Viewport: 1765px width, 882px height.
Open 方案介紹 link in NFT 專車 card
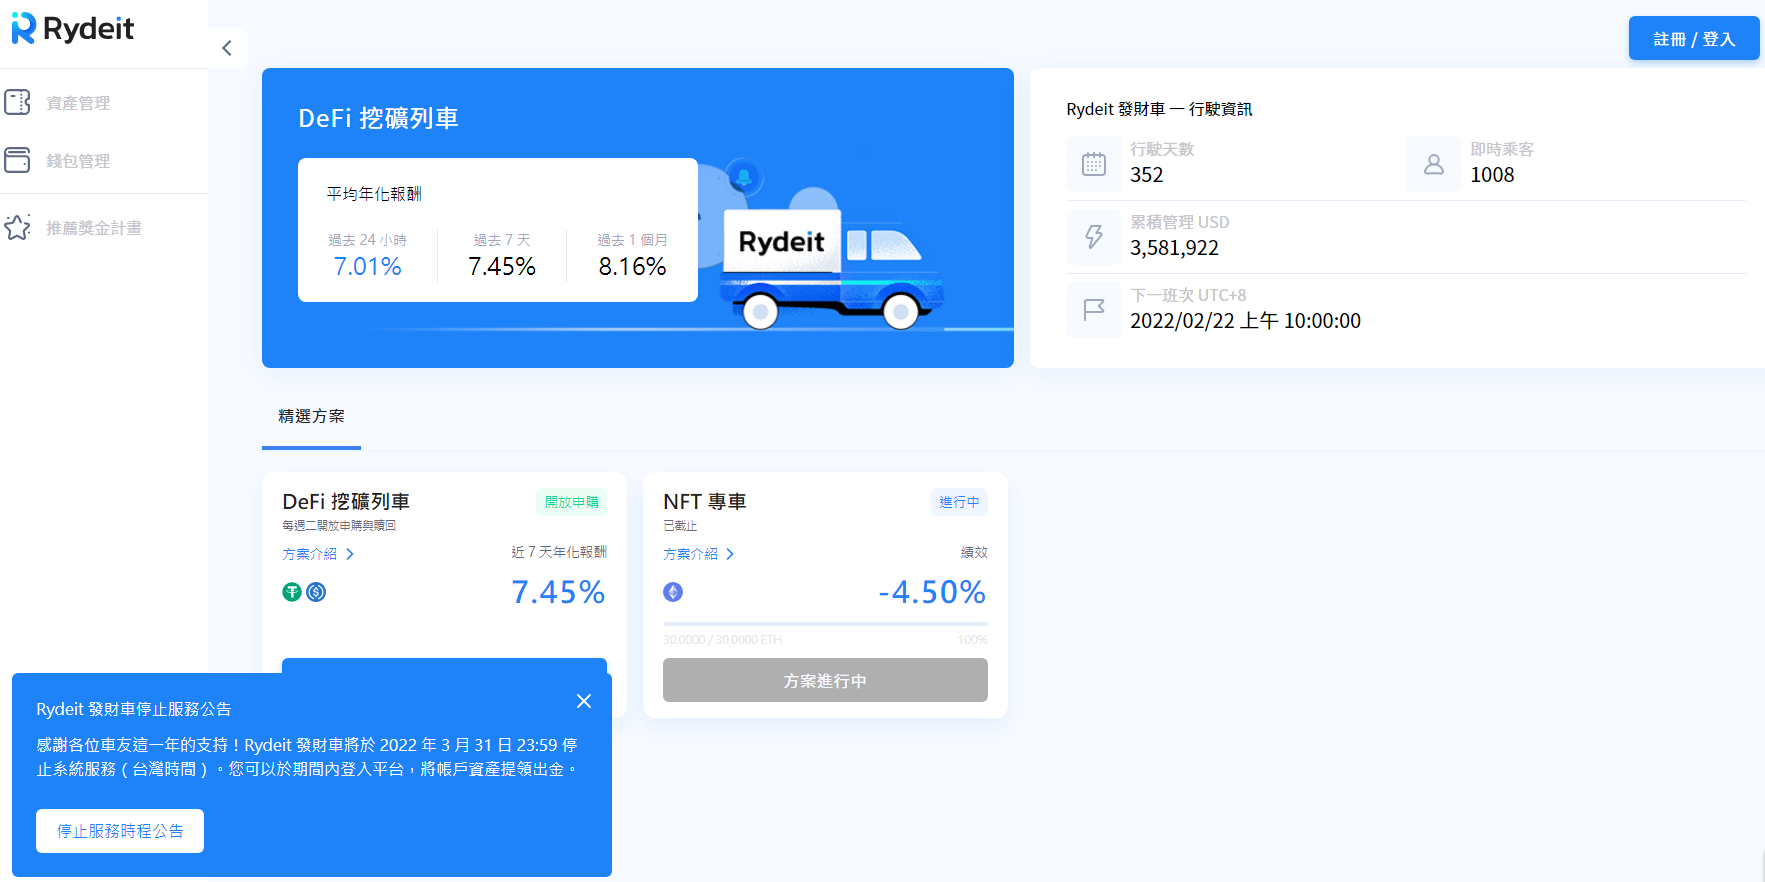[x=699, y=554]
